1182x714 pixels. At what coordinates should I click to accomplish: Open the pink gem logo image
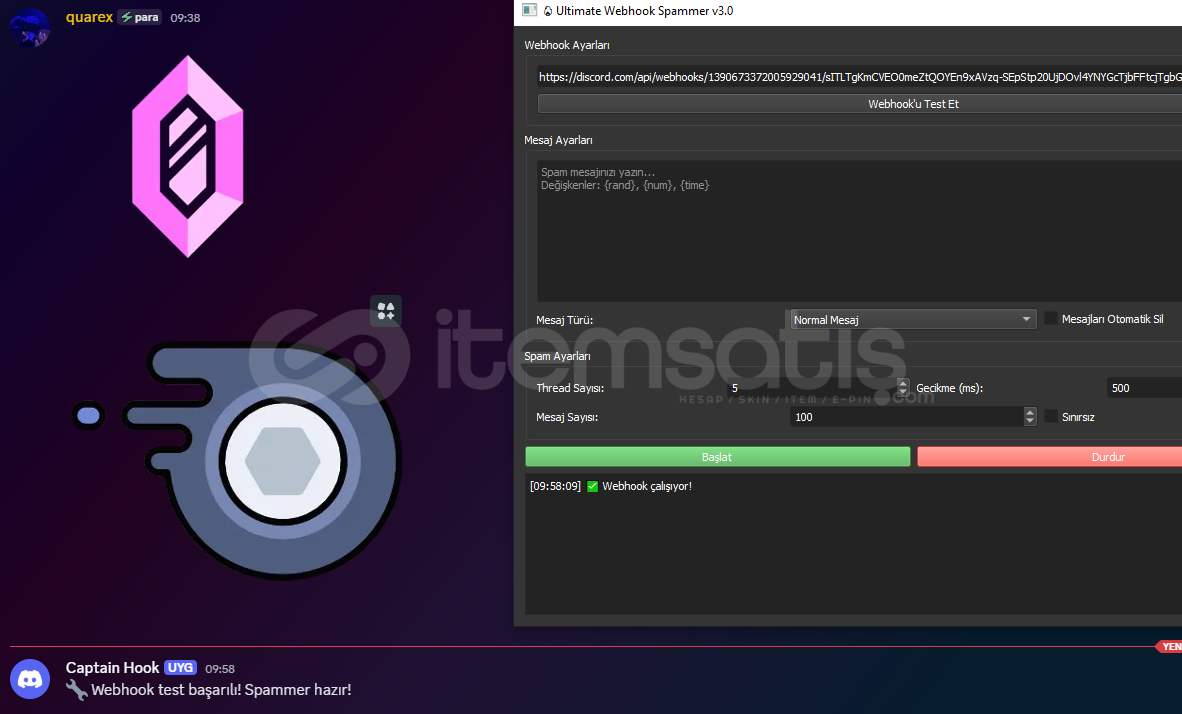pos(188,156)
